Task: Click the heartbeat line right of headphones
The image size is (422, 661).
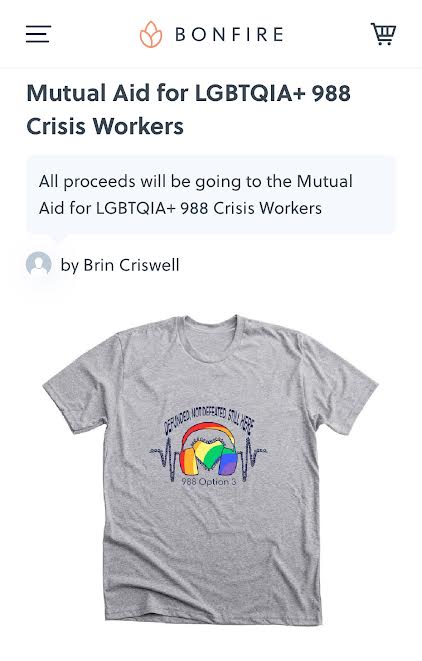Action: click(252, 457)
